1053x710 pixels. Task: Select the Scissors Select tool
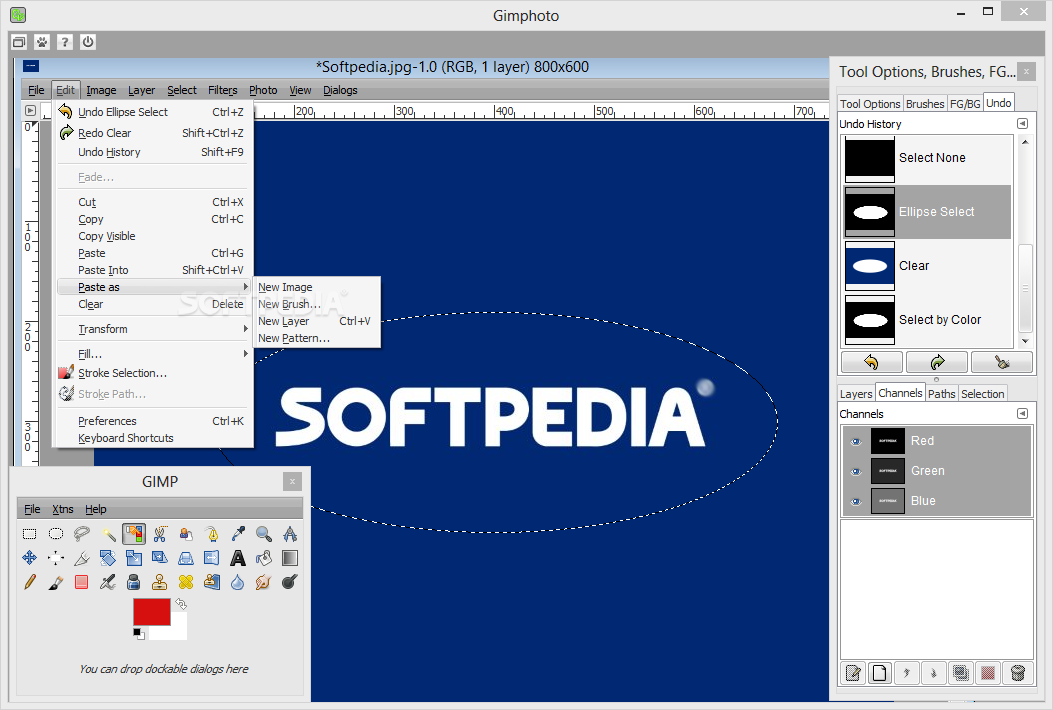pyautogui.click(x=160, y=535)
